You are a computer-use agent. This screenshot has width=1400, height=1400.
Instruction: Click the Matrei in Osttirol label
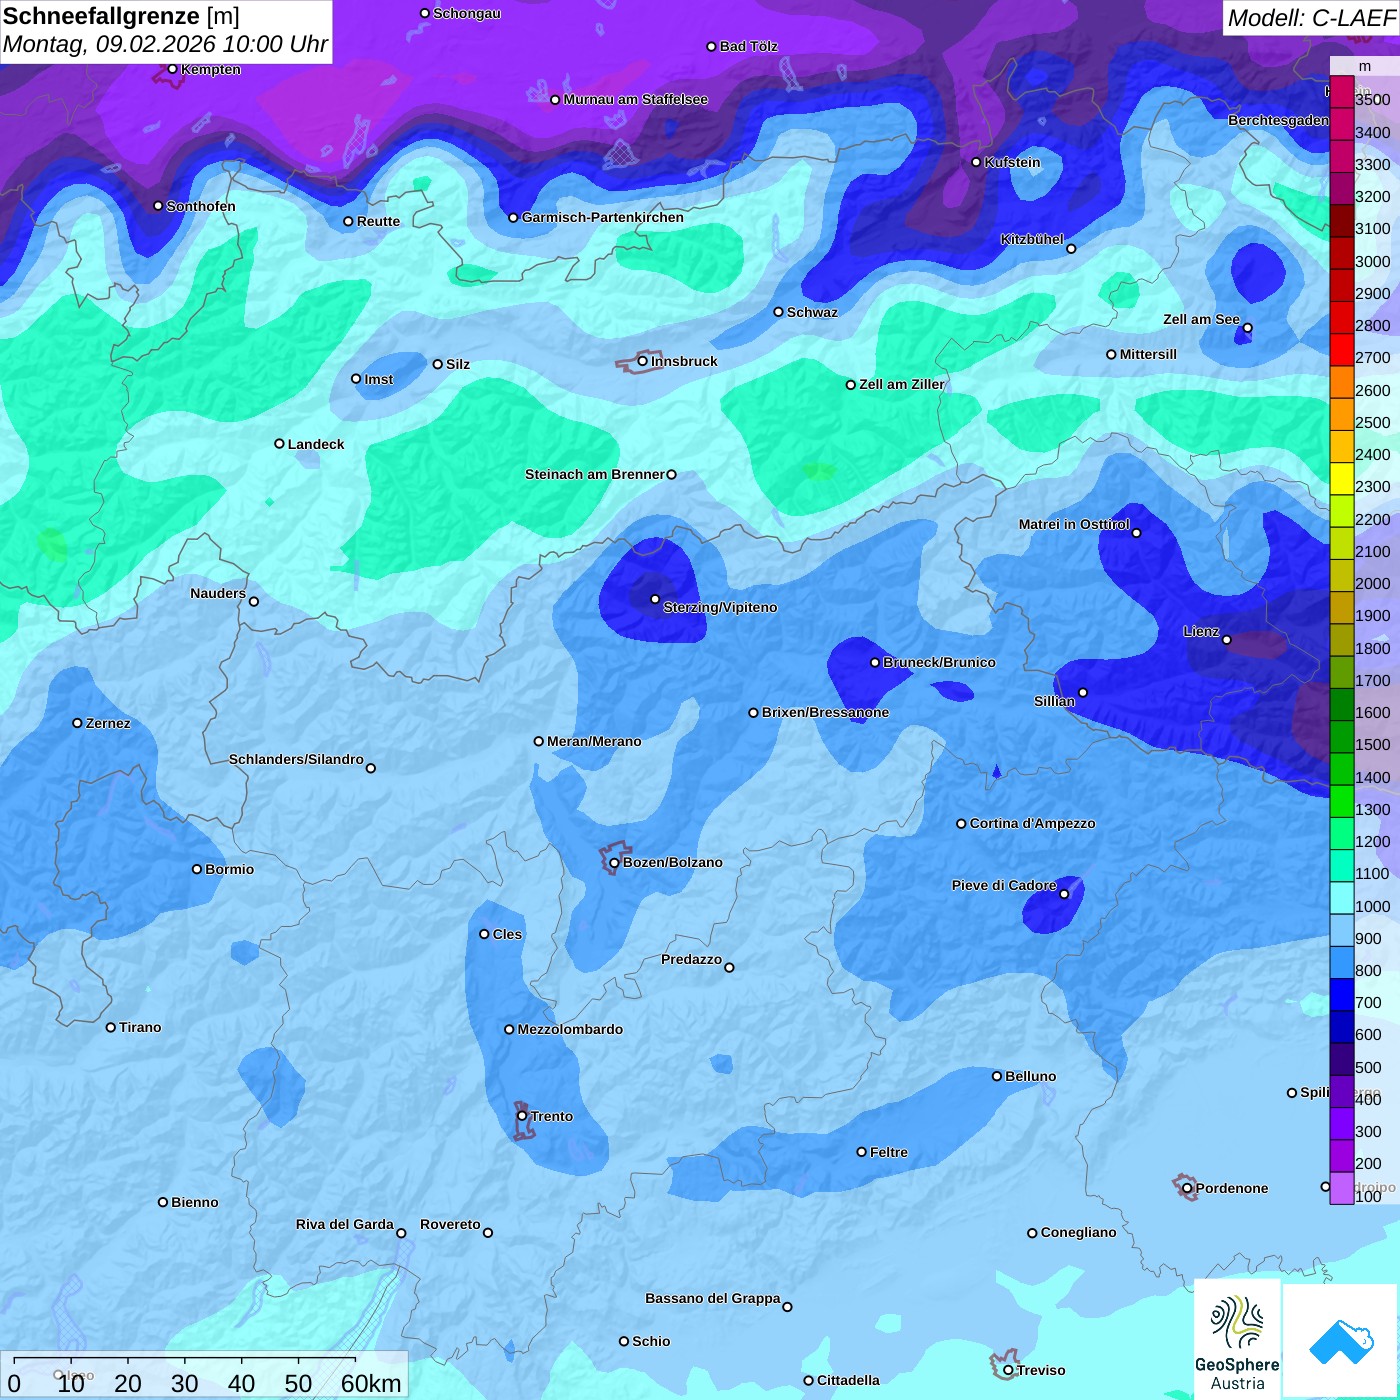pyautogui.click(x=1074, y=524)
